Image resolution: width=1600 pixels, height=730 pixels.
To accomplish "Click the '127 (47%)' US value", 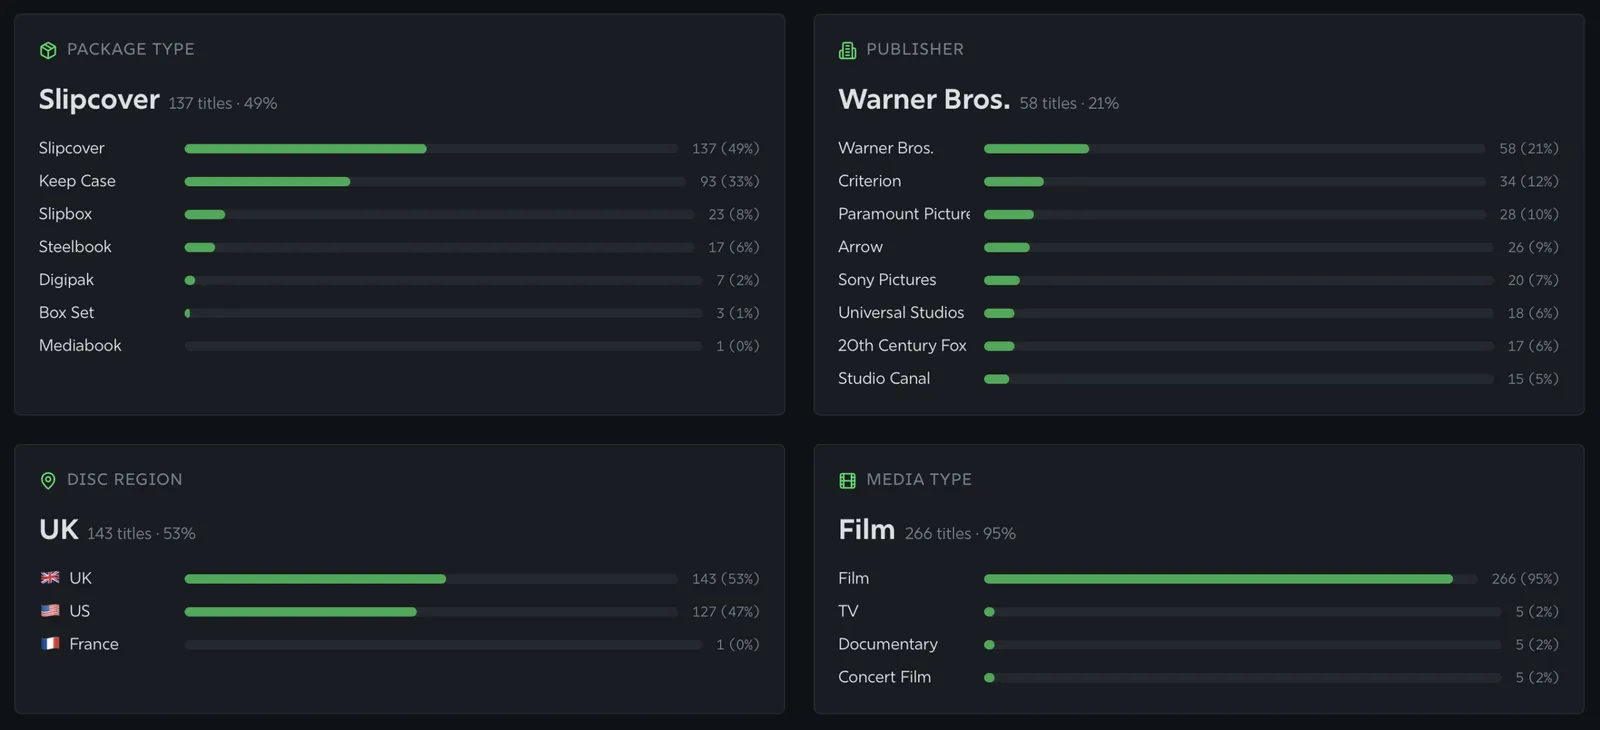I will pyautogui.click(x=726, y=611).
